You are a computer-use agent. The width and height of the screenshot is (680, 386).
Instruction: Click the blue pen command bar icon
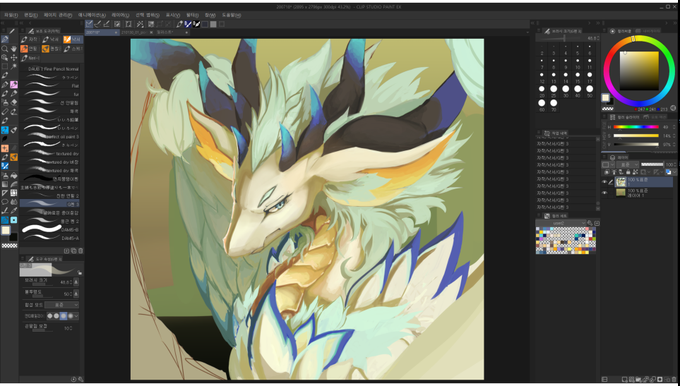188,24
